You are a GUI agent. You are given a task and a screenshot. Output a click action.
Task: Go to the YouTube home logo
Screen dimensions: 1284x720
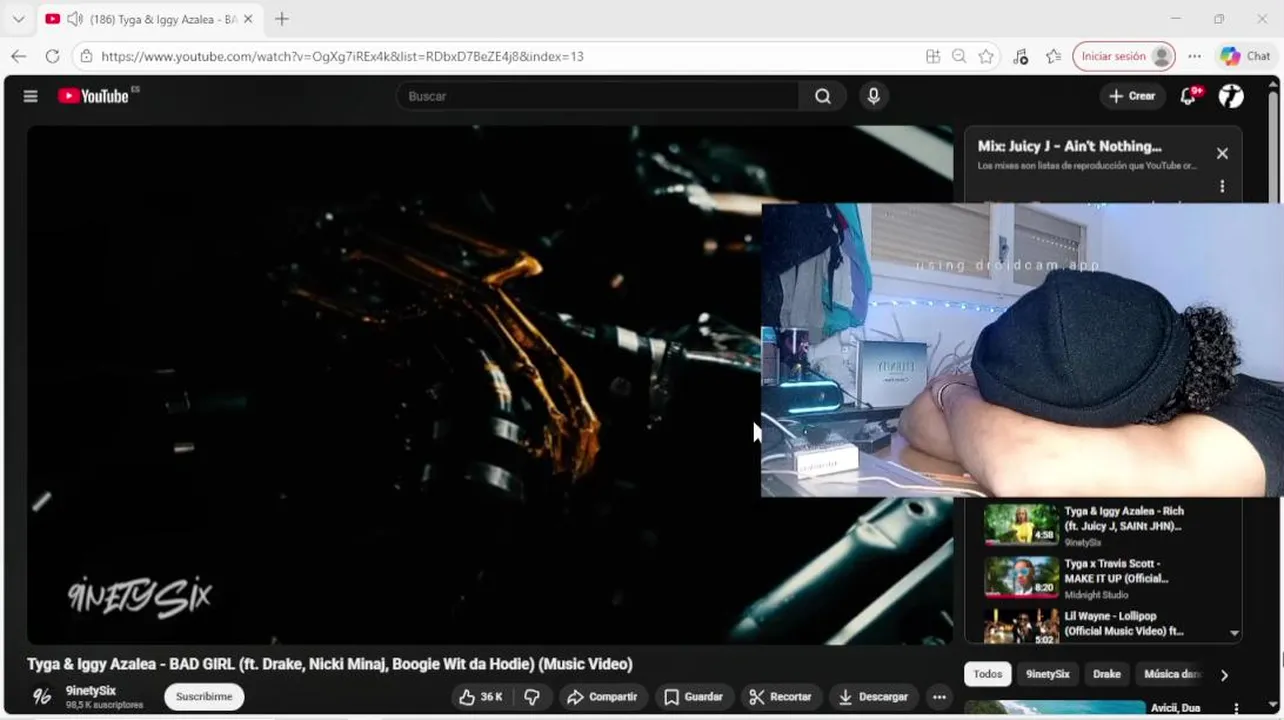(93, 96)
